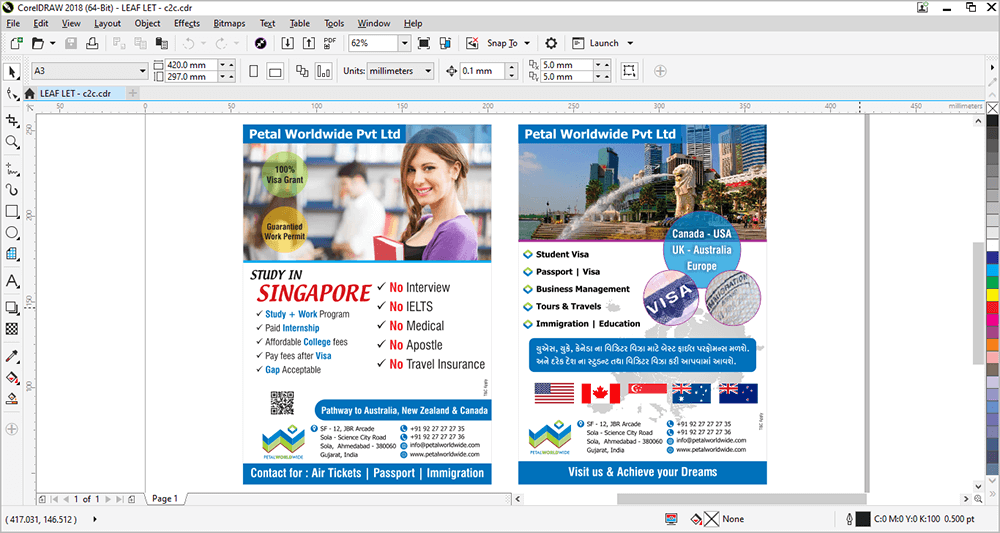This screenshot has width=1000, height=533.
Task: Start new document with tab plus button
Action: click(x=132, y=93)
